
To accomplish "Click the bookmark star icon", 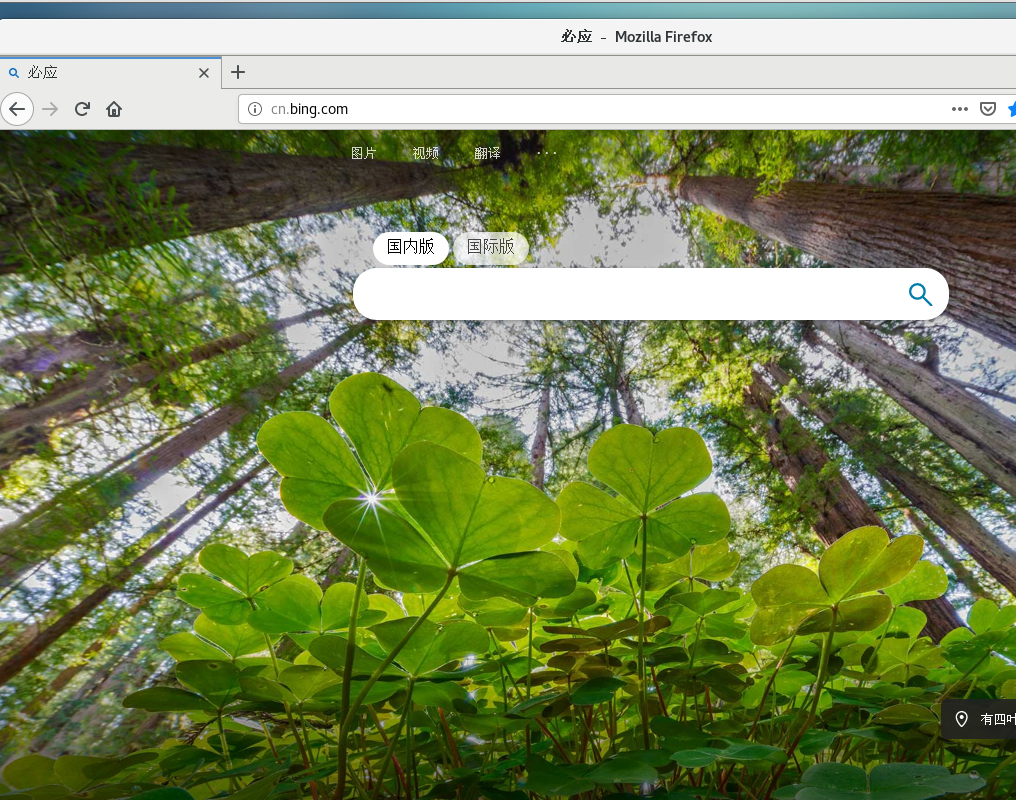I will coord(1012,109).
